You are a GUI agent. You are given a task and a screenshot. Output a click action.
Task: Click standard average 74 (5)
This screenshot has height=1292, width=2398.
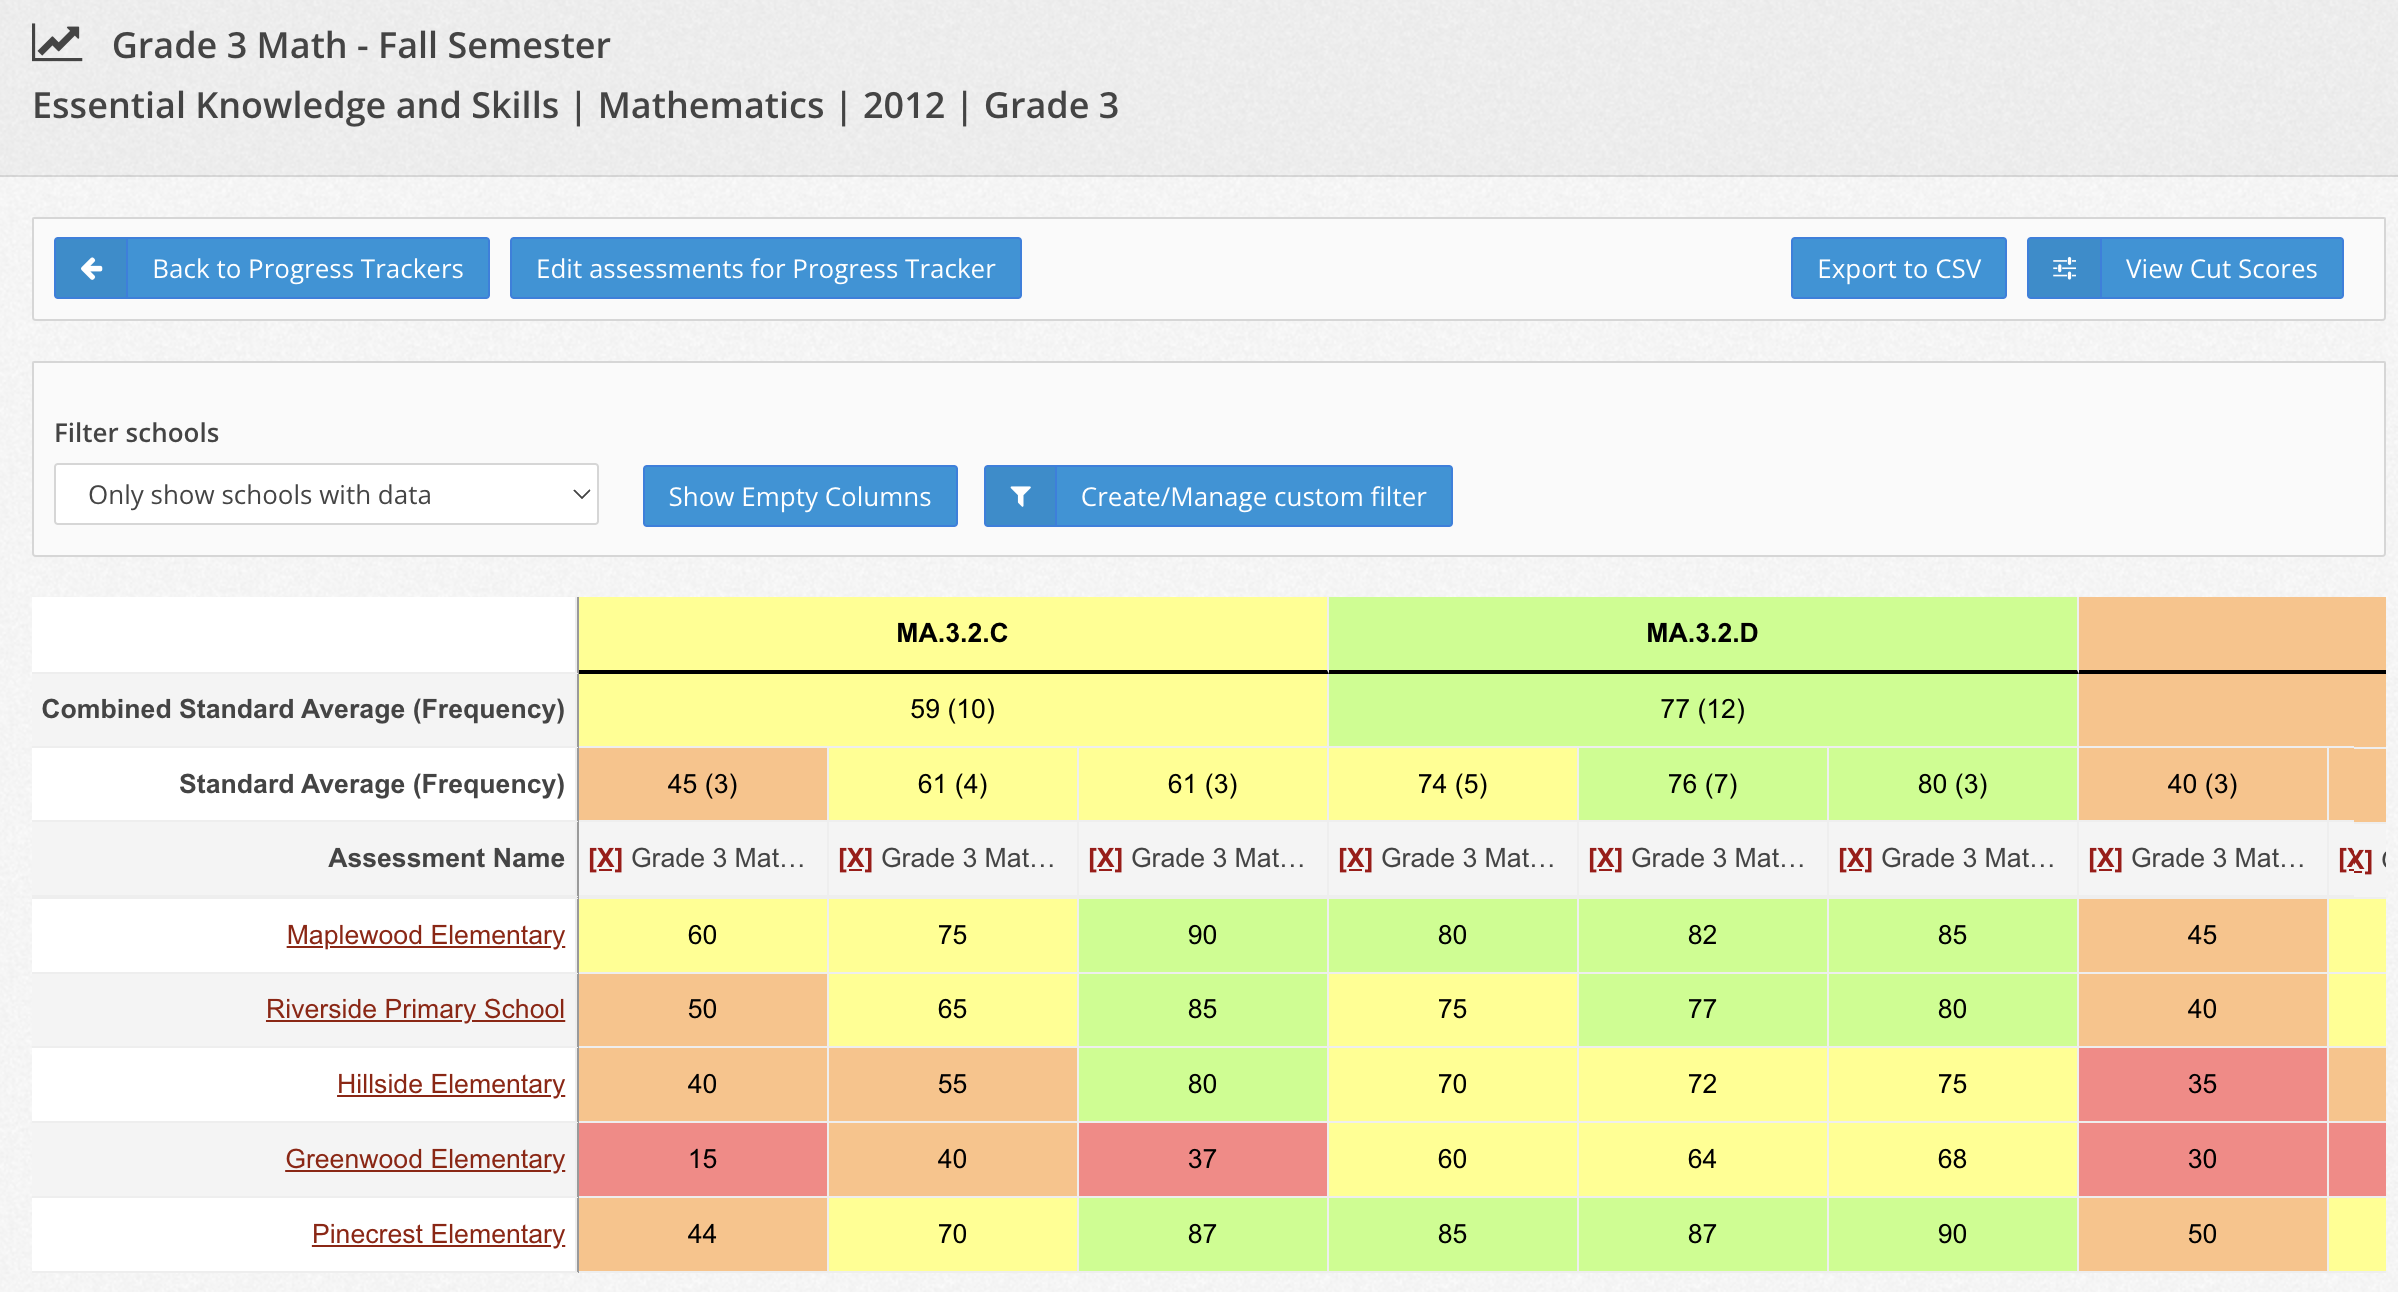pos(1453,784)
